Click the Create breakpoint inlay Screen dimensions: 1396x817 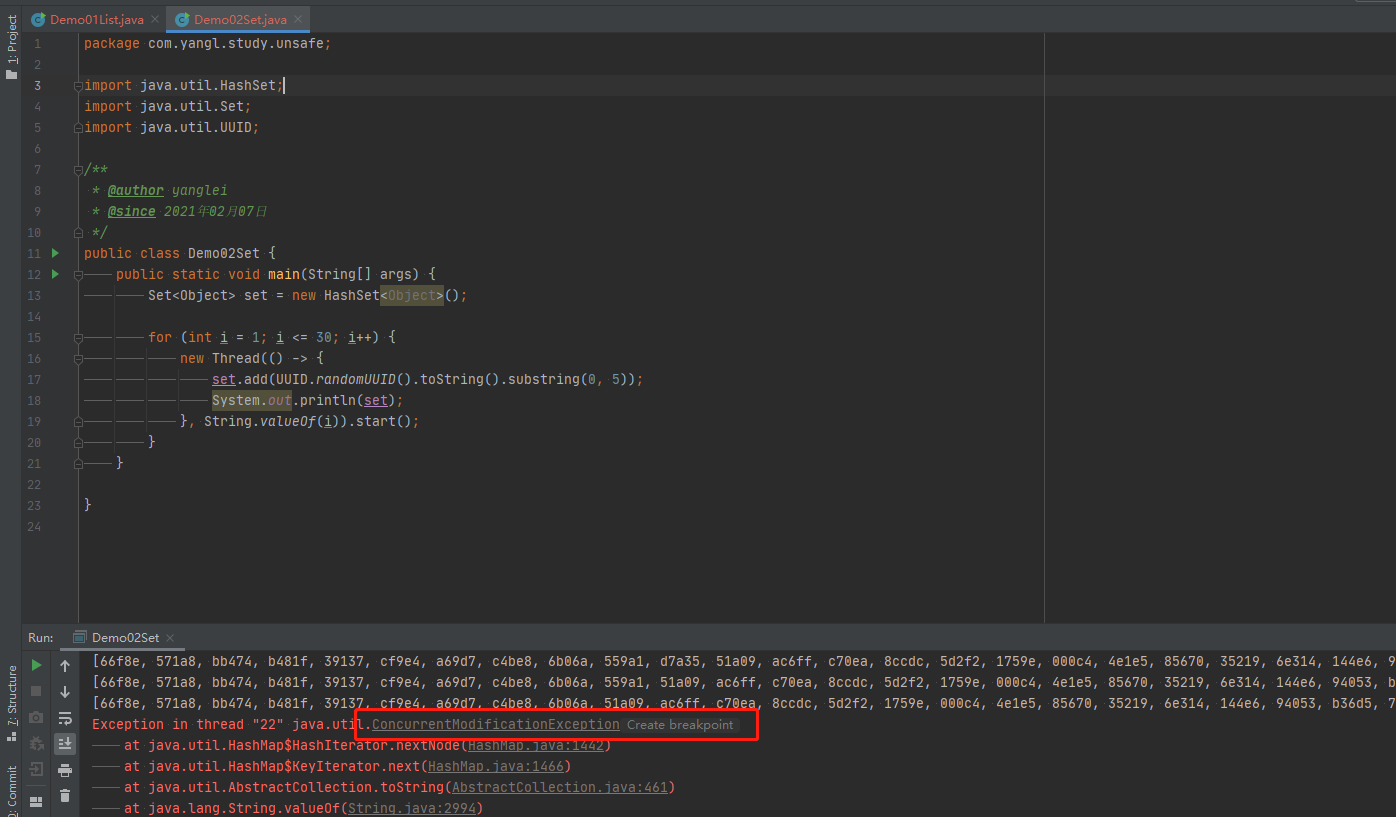pos(680,725)
